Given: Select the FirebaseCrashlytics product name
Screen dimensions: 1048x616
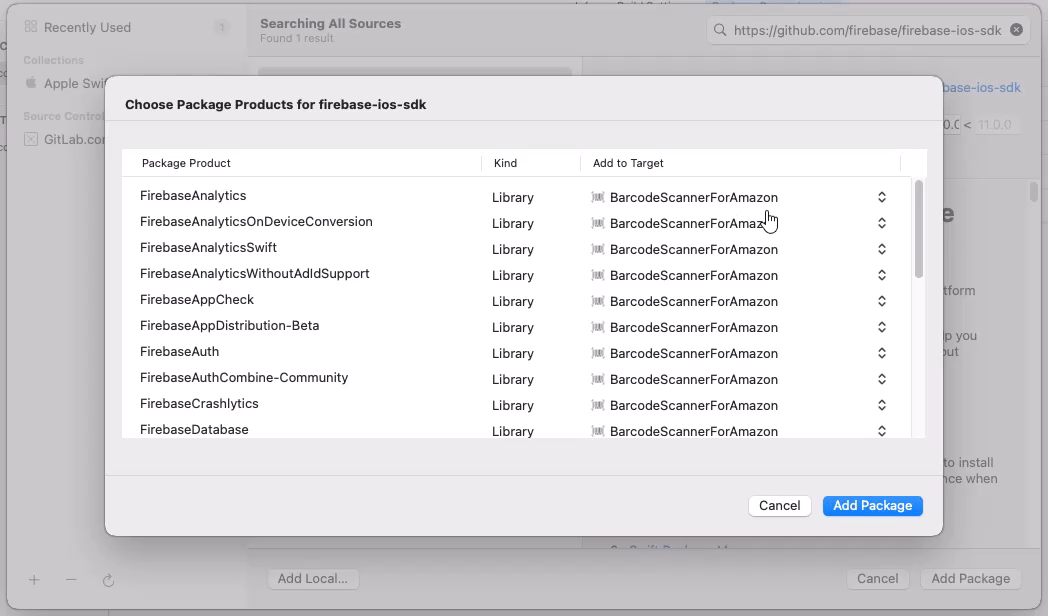Looking at the screenshot, I should tap(199, 404).
